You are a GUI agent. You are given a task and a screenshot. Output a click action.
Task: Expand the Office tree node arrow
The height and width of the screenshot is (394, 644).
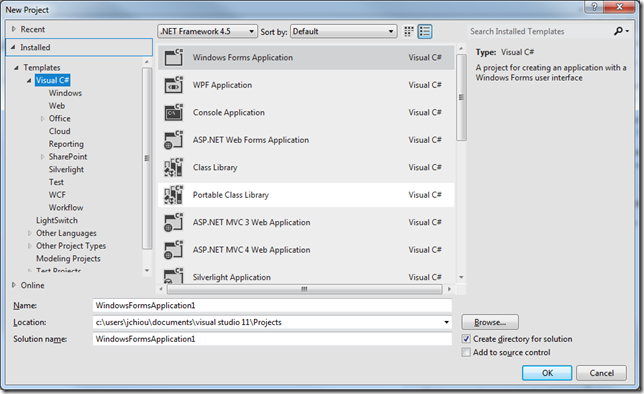tap(42, 119)
